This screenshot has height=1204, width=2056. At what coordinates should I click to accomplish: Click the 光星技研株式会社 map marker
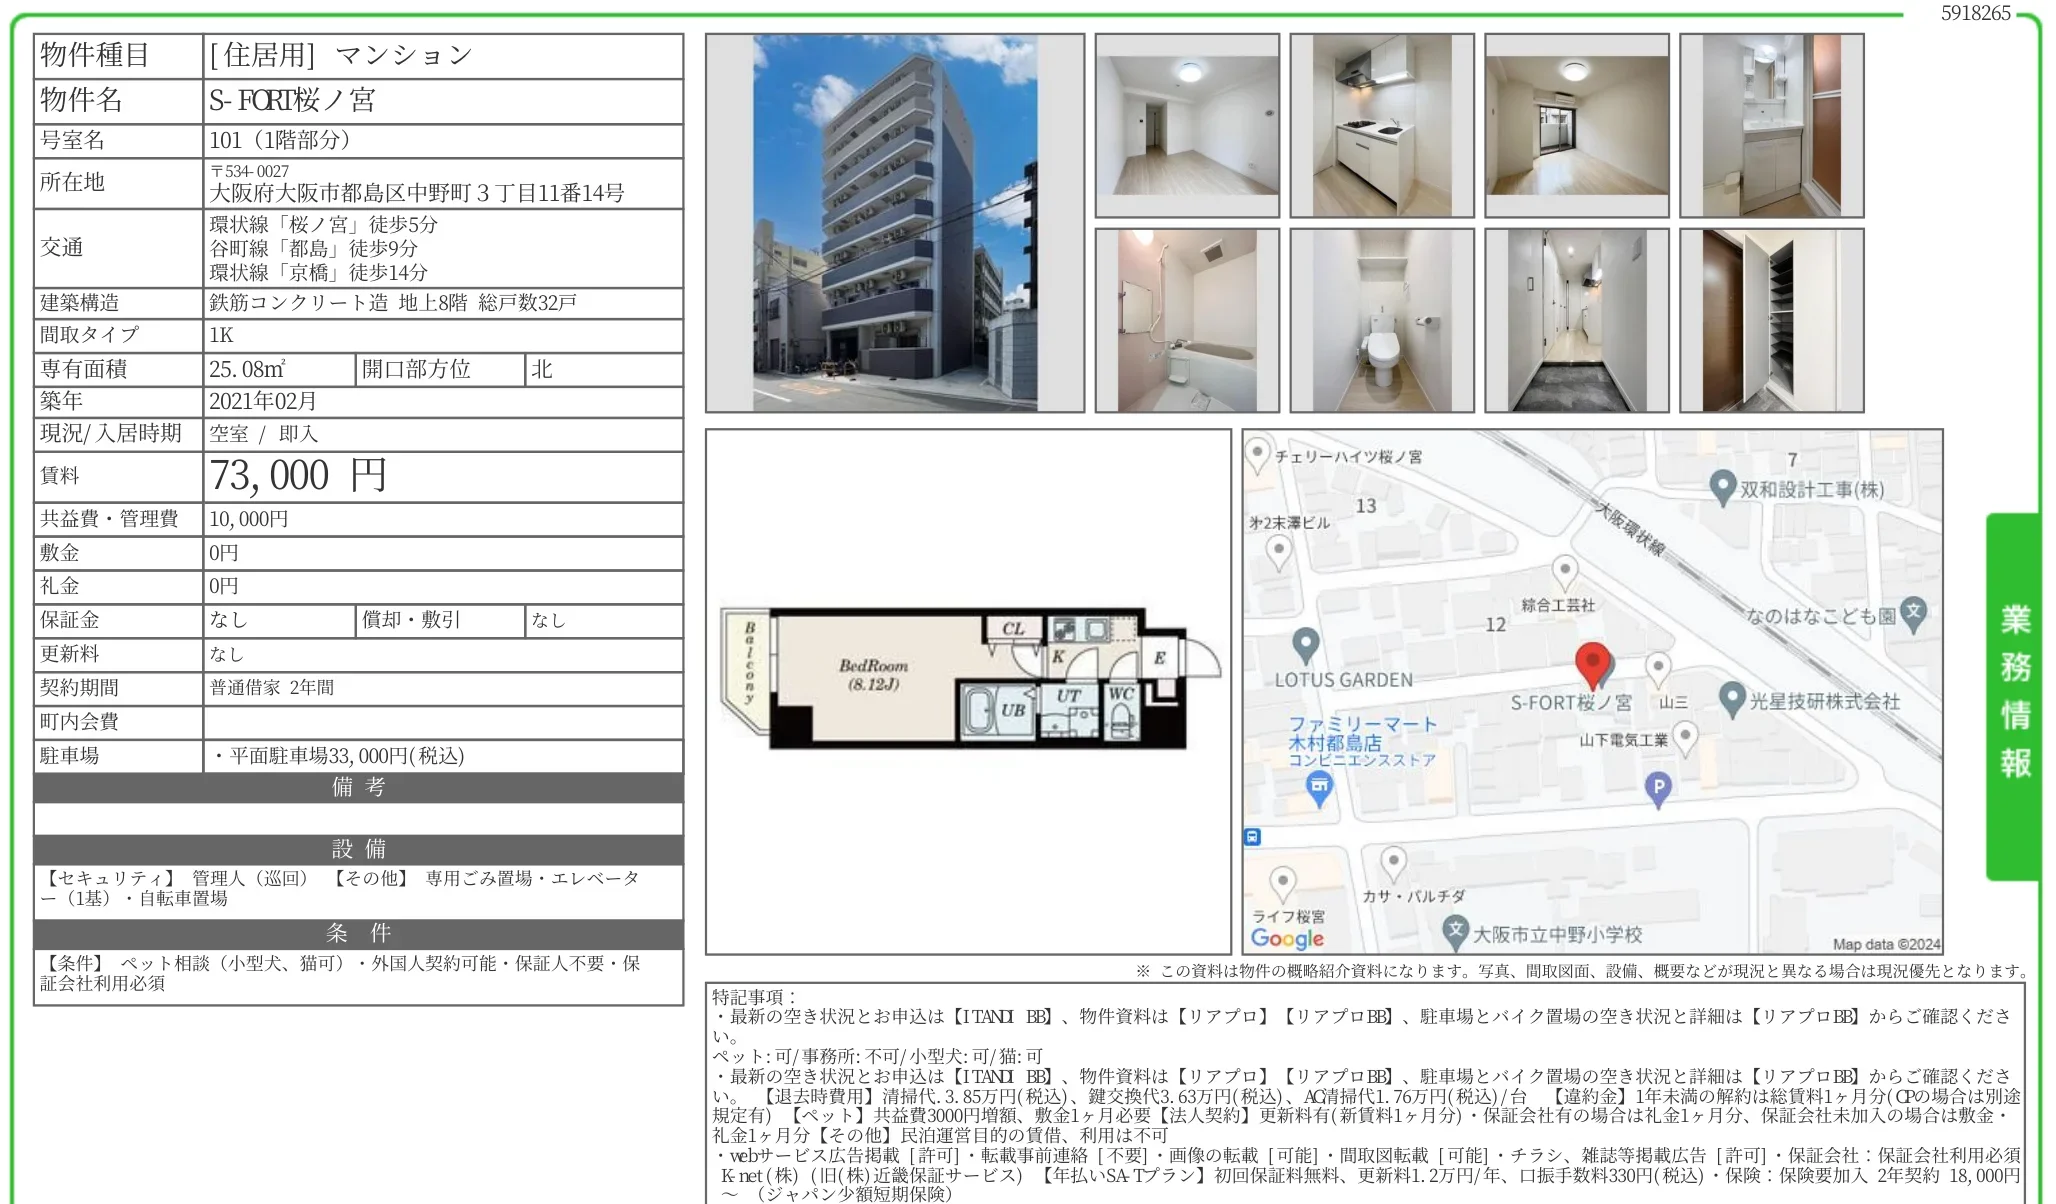[1732, 699]
